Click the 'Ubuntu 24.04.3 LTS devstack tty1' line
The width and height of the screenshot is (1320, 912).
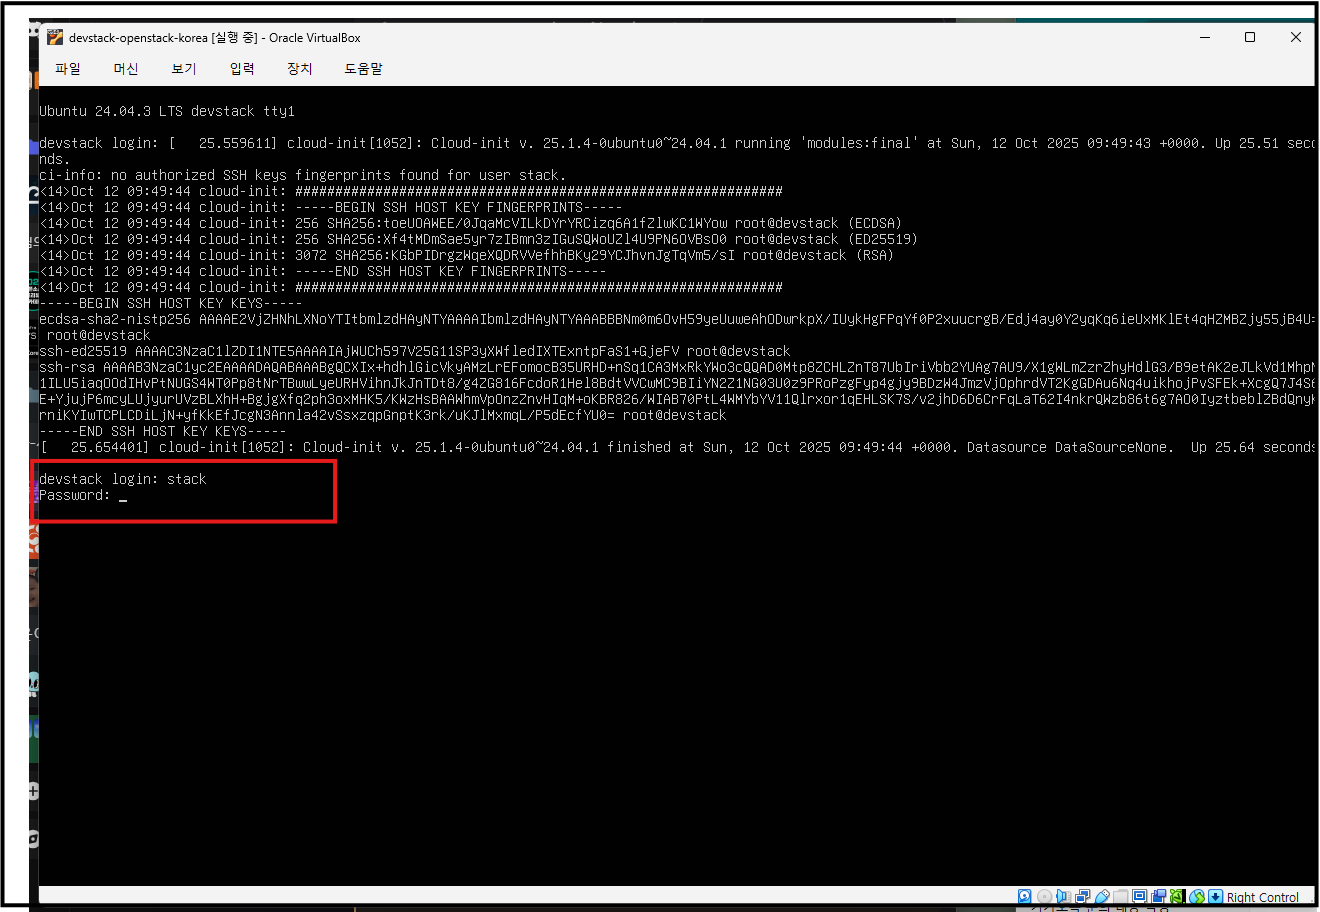167,111
